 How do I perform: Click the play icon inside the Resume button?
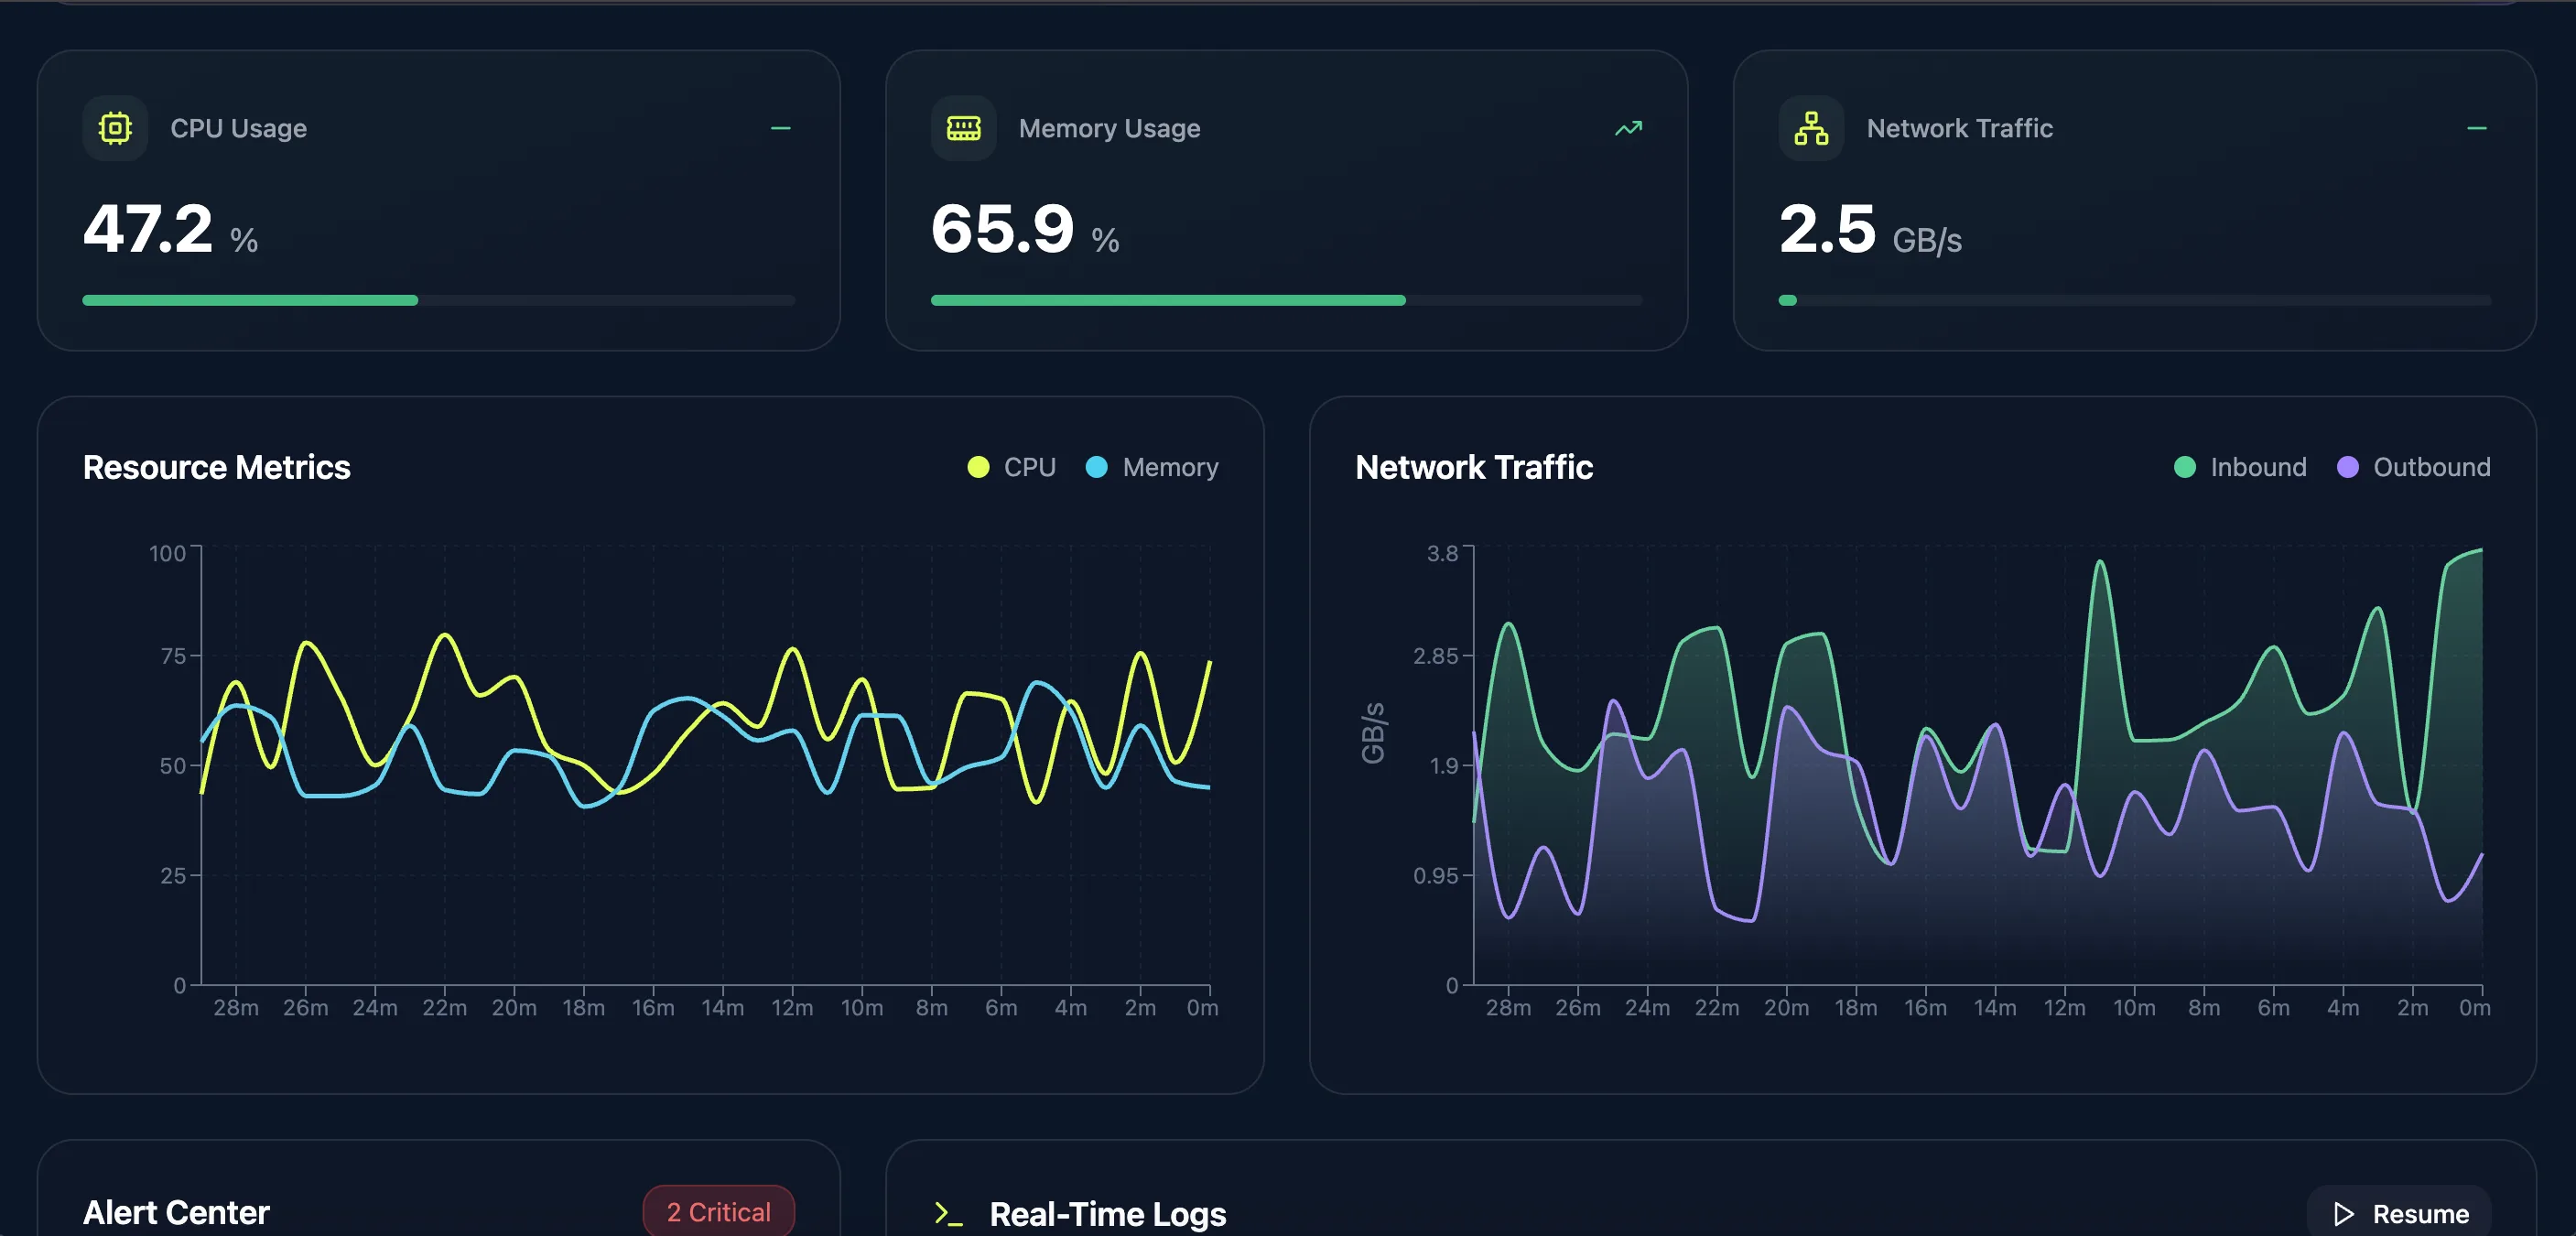(2341, 1214)
